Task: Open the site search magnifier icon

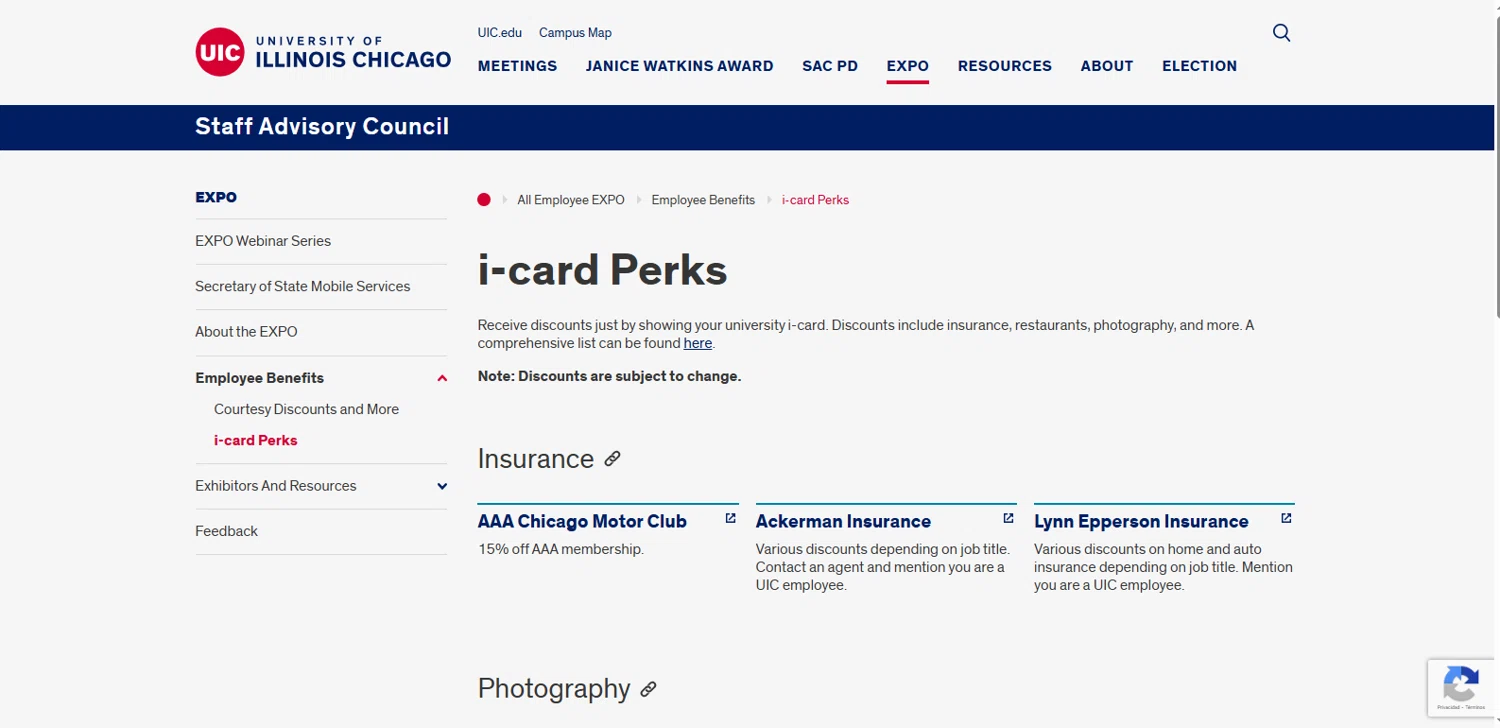Action: pos(1281,33)
